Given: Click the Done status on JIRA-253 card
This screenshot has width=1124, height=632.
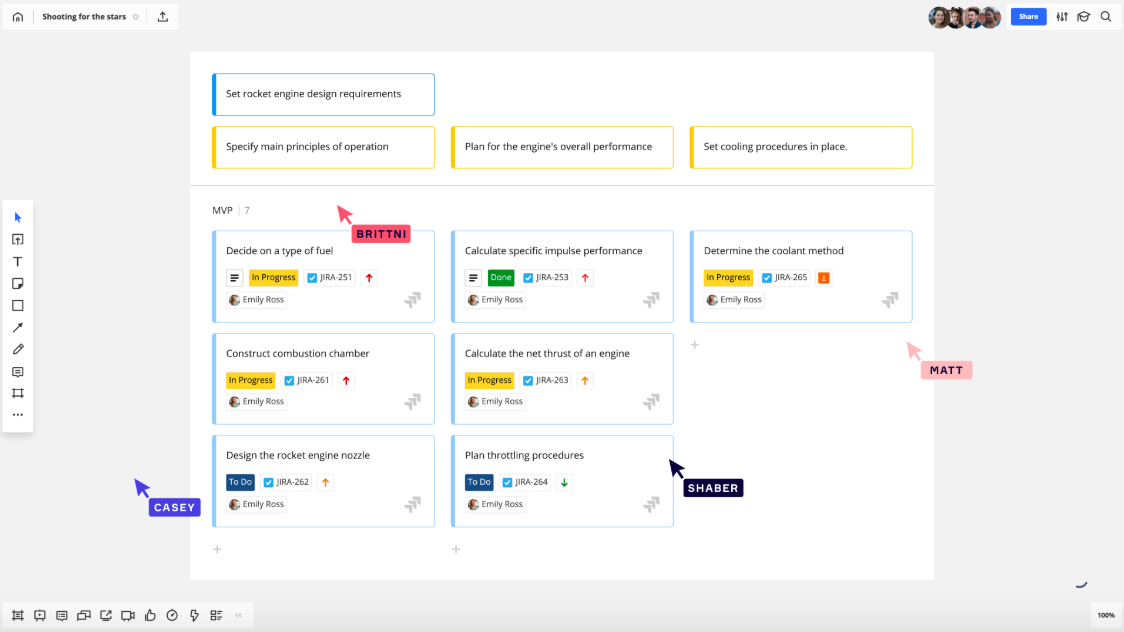Looking at the screenshot, I should pyautogui.click(x=501, y=278).
